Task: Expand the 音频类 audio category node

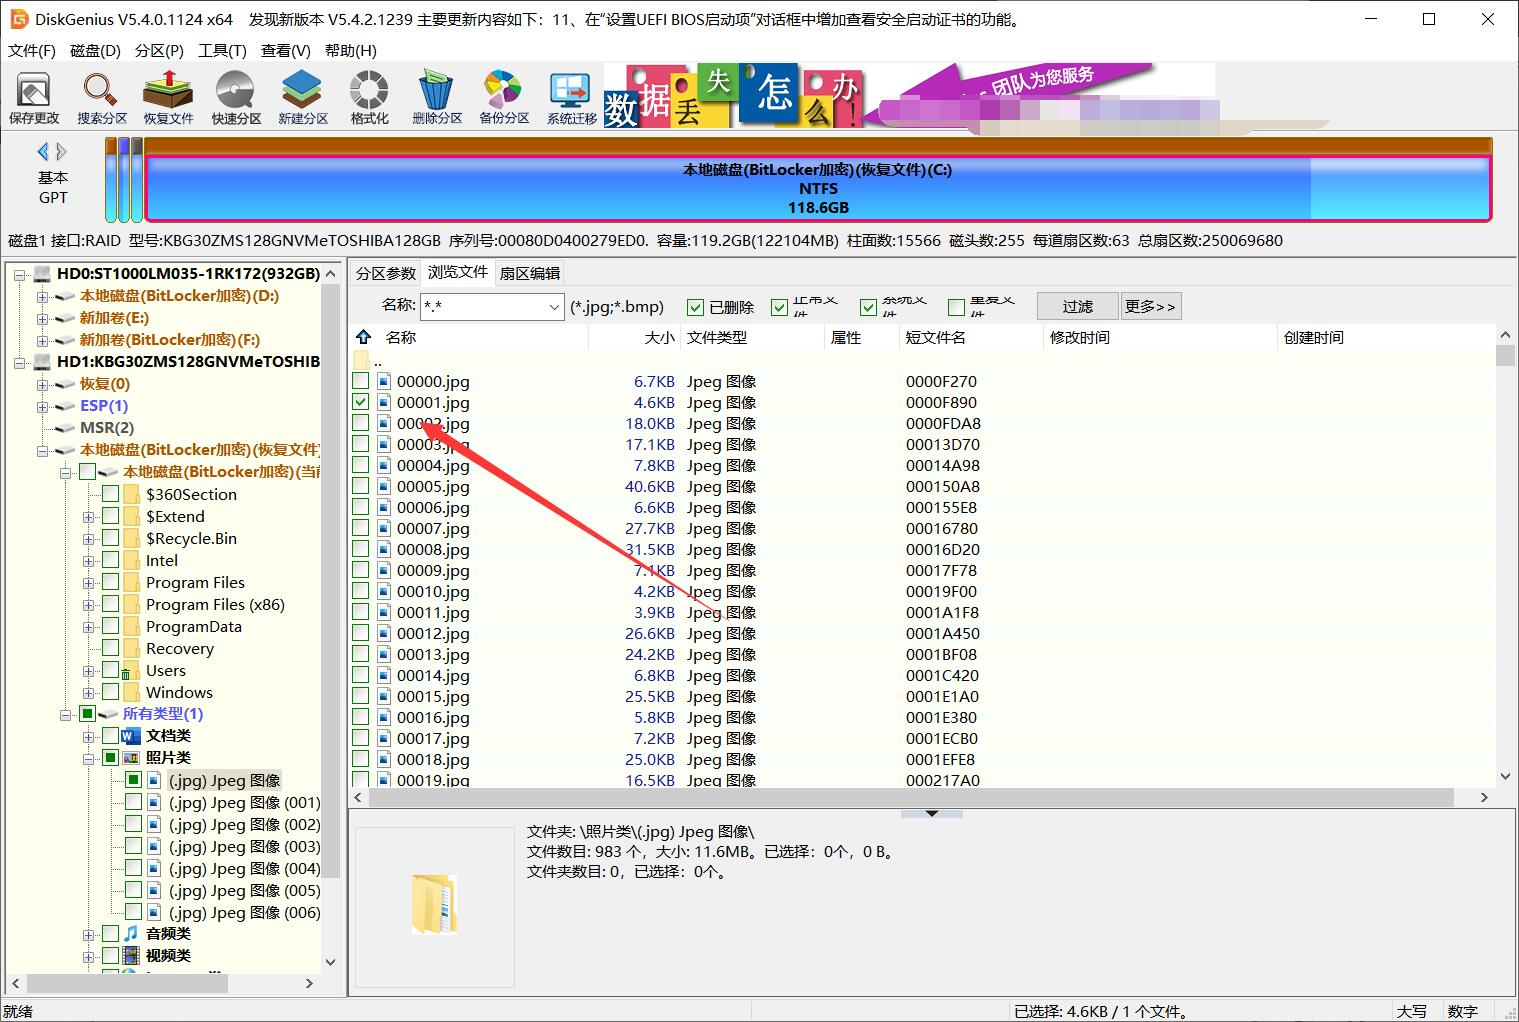Action: (x=88, y=934)
